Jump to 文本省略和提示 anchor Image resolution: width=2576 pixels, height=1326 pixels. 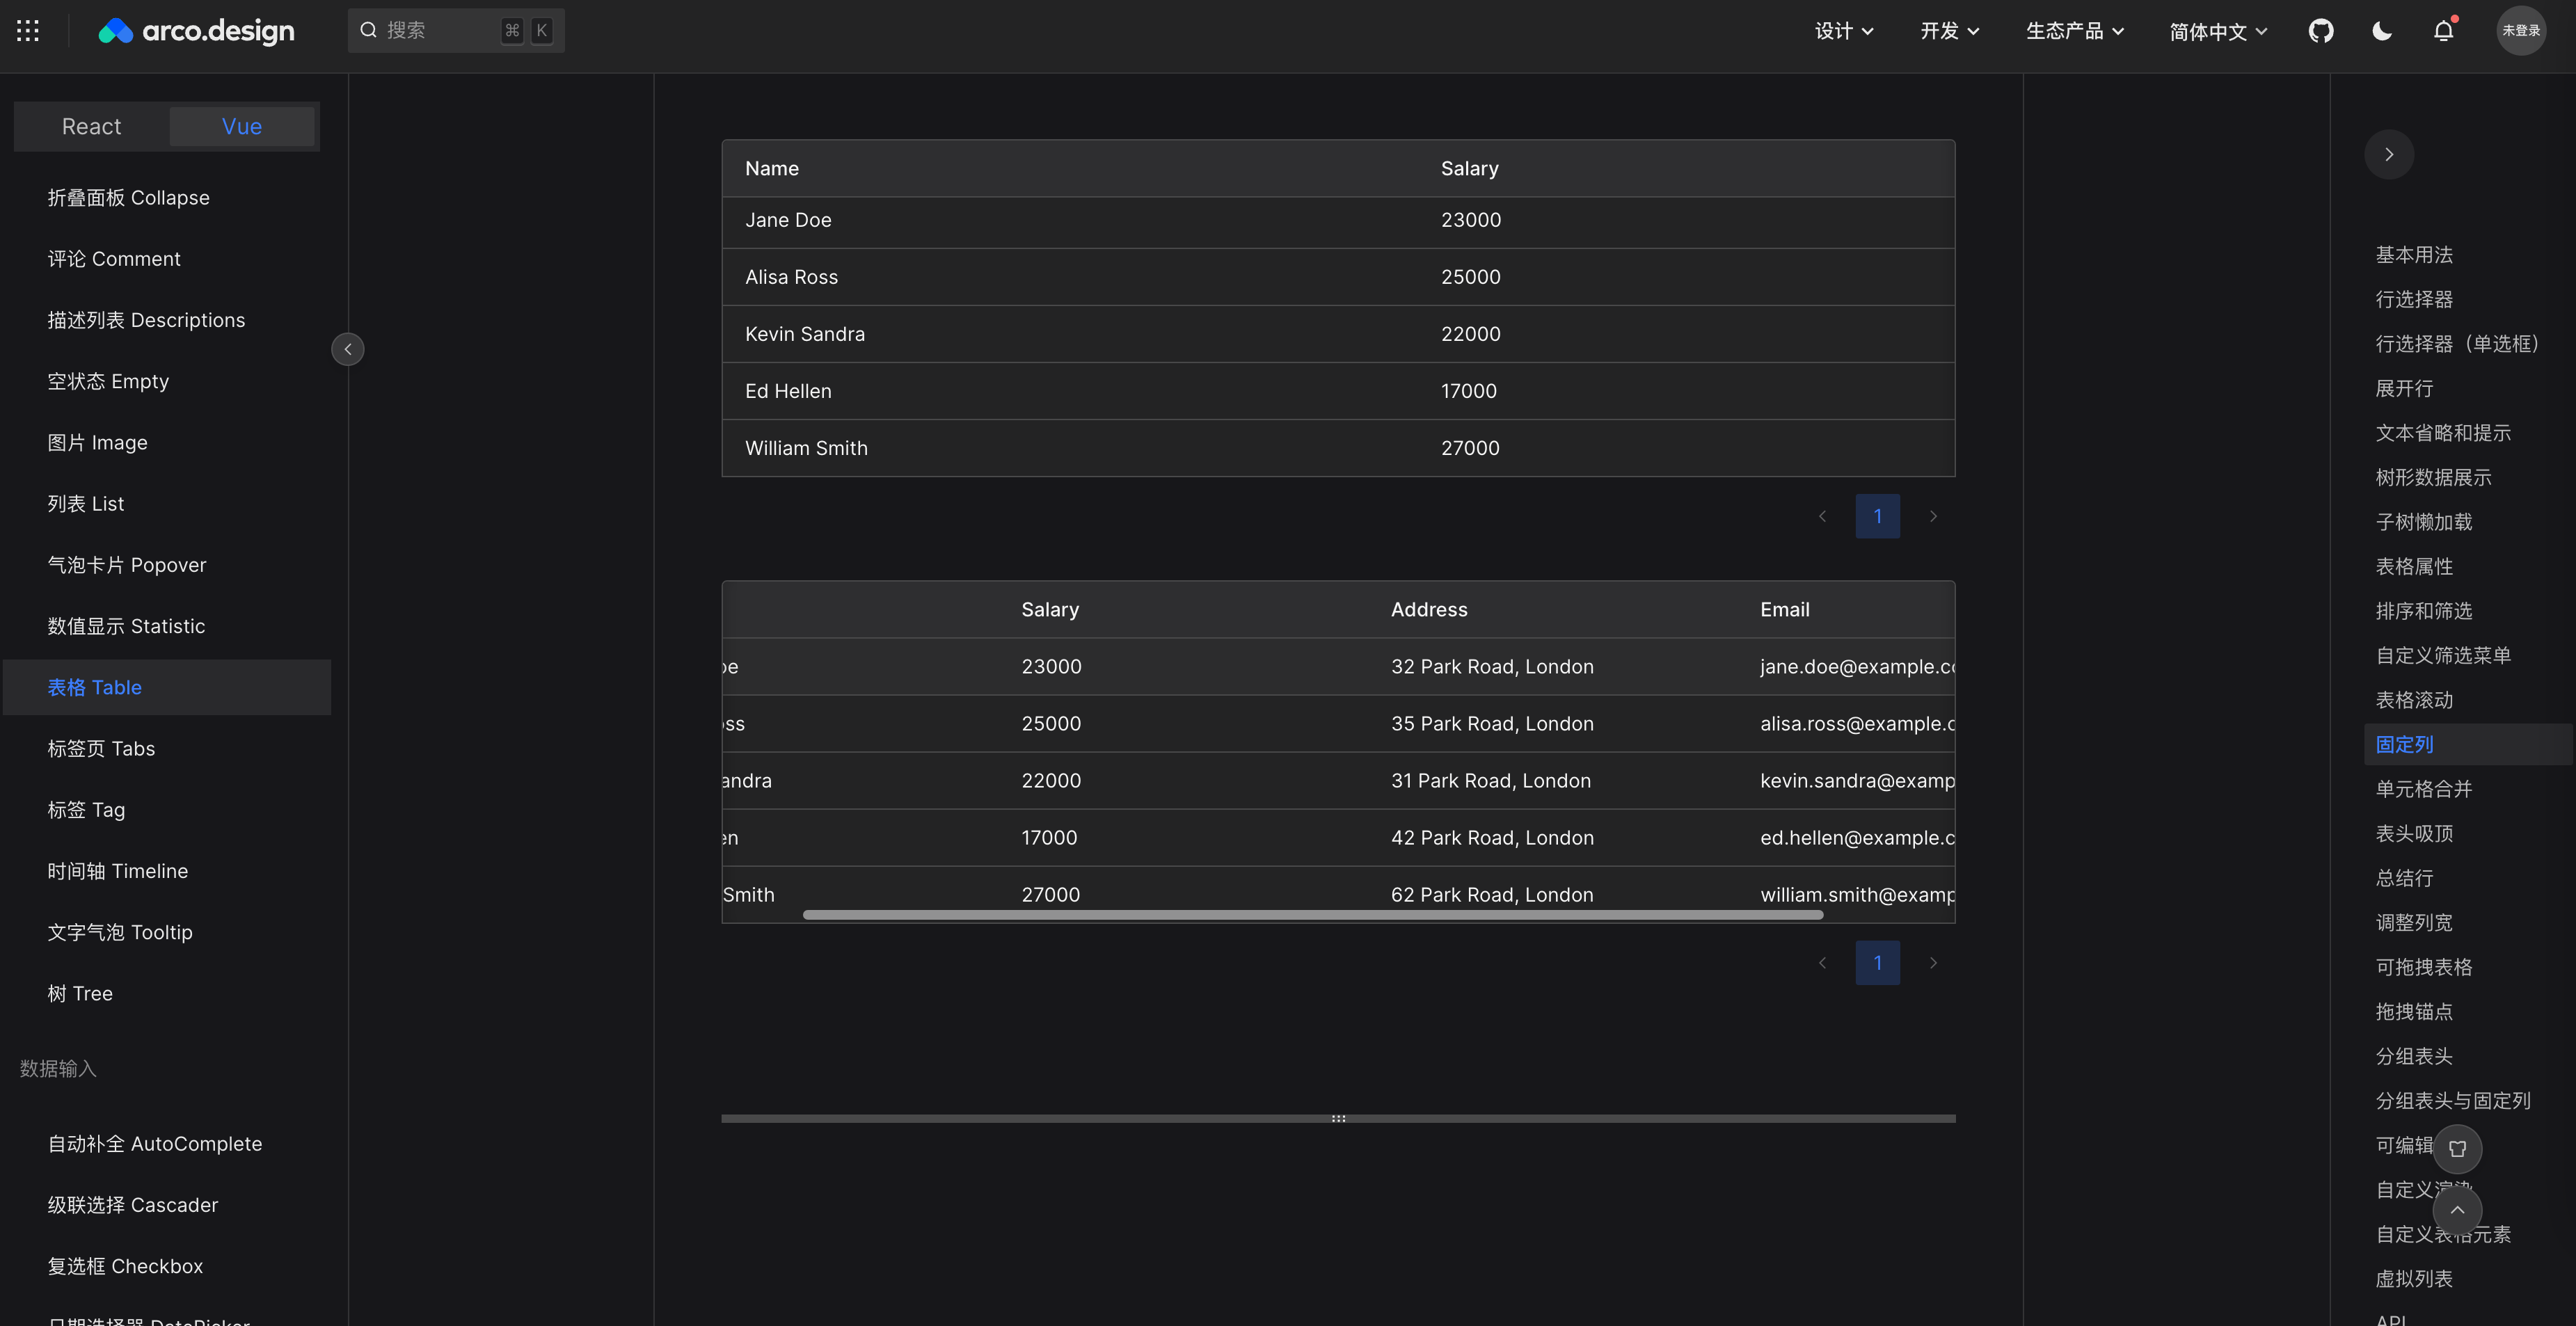click(2443, 432)
